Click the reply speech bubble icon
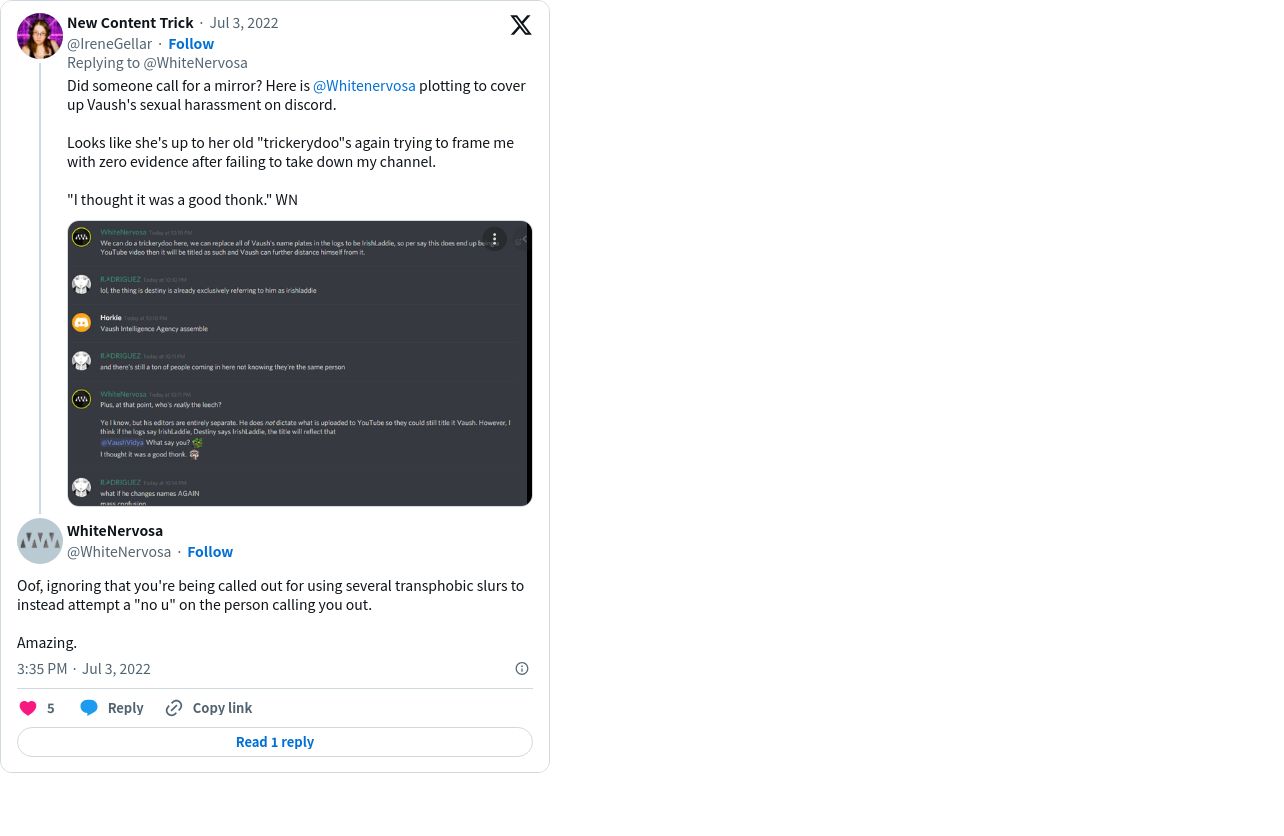 (89, 708)
